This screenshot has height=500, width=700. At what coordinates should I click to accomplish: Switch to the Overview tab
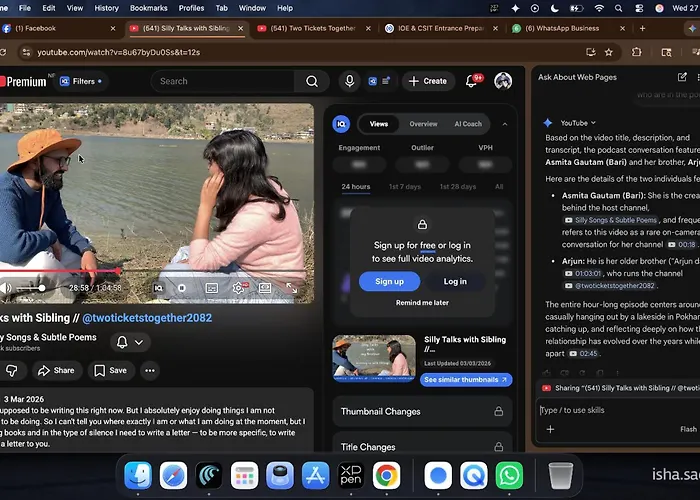tap(423, 124)
